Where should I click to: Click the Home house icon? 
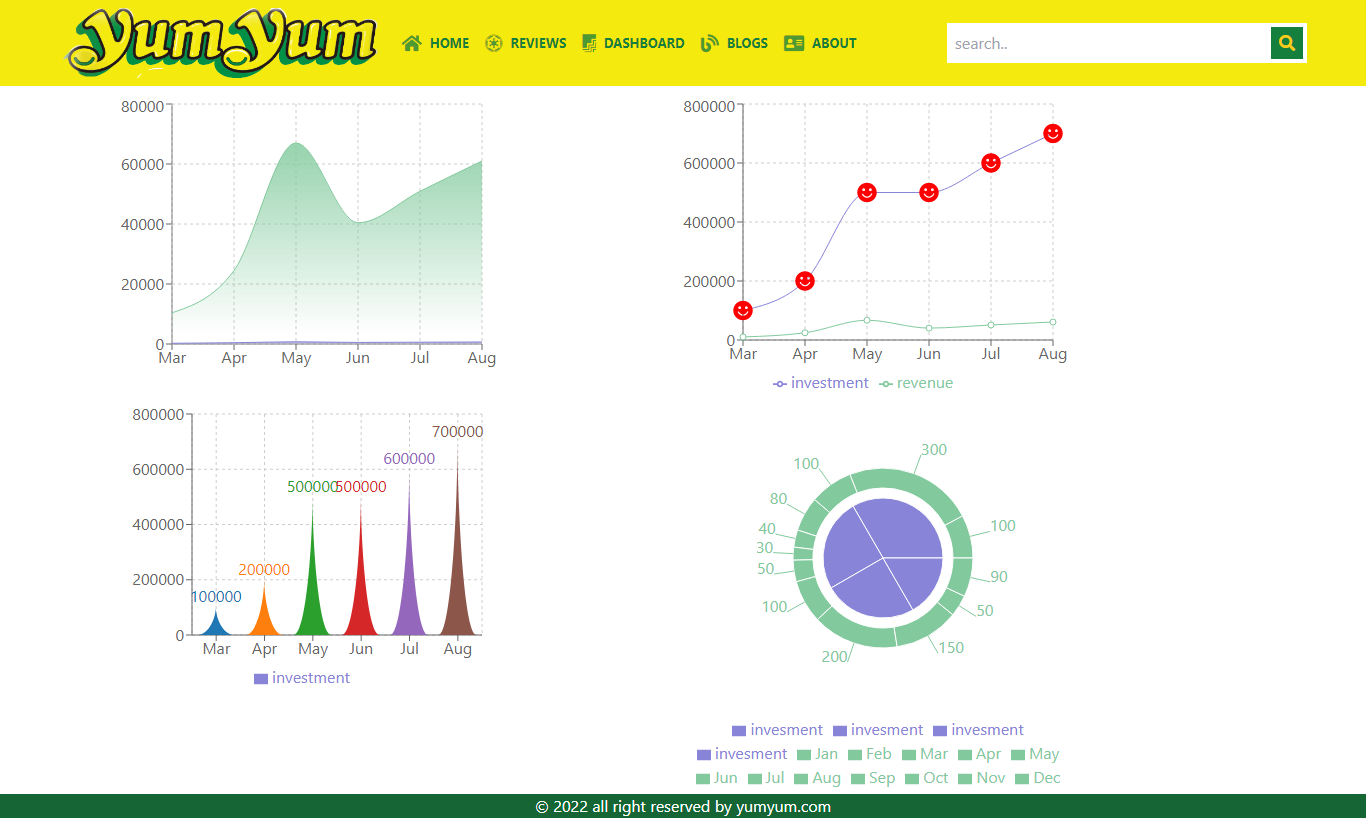point(411,43)
